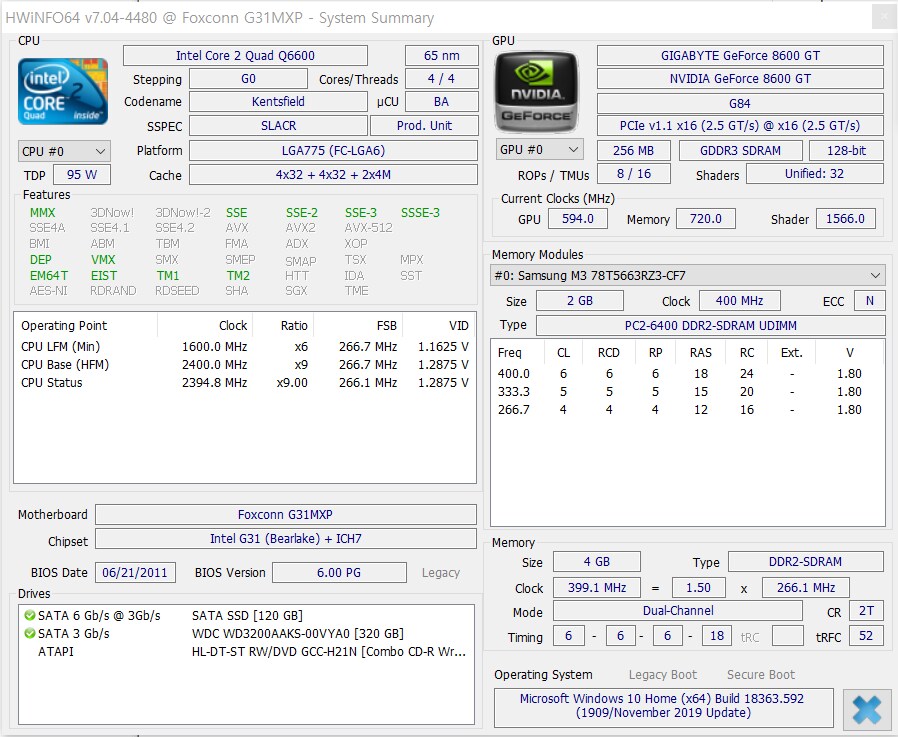Click the 400.0 frequency timing row
This screenshot has height=737, width=898.
coord(687,373)
